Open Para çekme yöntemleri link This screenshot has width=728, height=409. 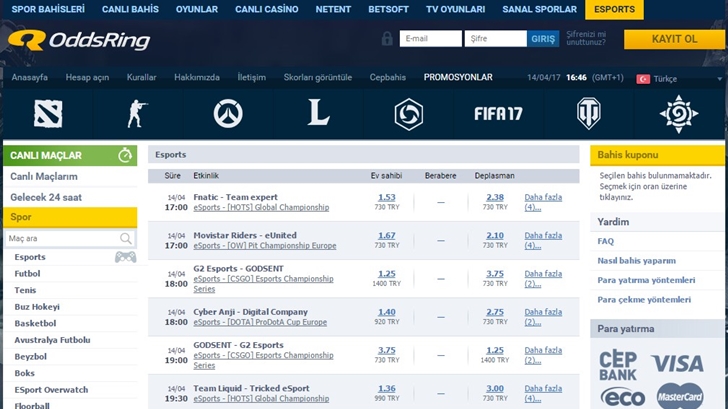644,300
